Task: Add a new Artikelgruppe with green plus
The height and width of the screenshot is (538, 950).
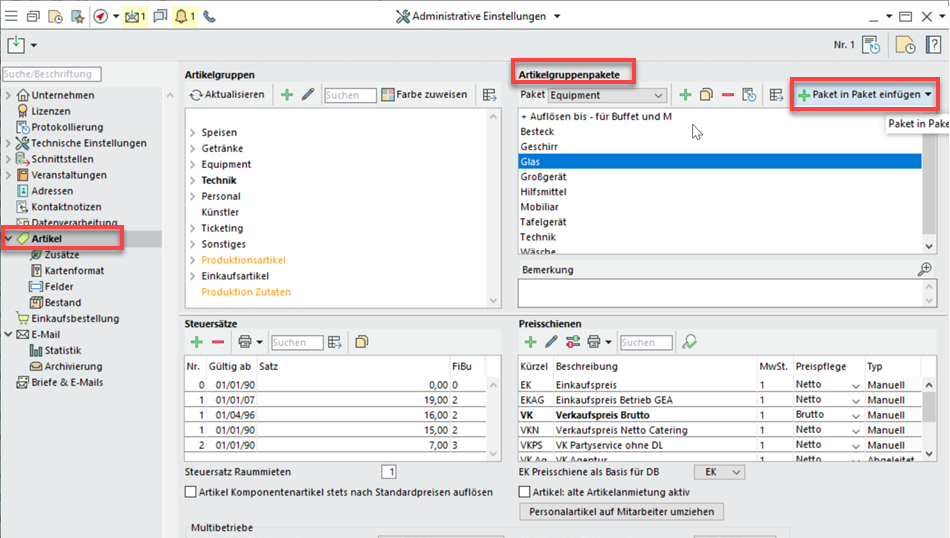Action: point(287,95)
